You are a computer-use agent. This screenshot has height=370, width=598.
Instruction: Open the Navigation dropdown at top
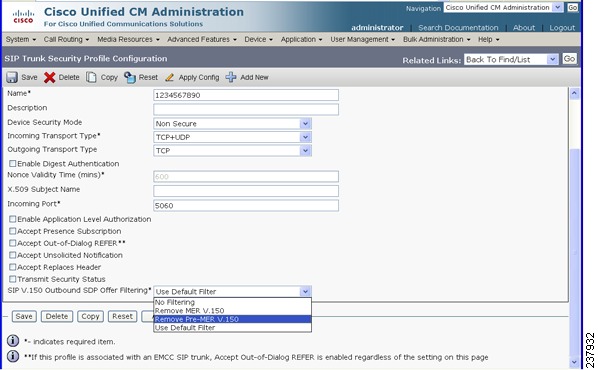[x=503, y=8]
